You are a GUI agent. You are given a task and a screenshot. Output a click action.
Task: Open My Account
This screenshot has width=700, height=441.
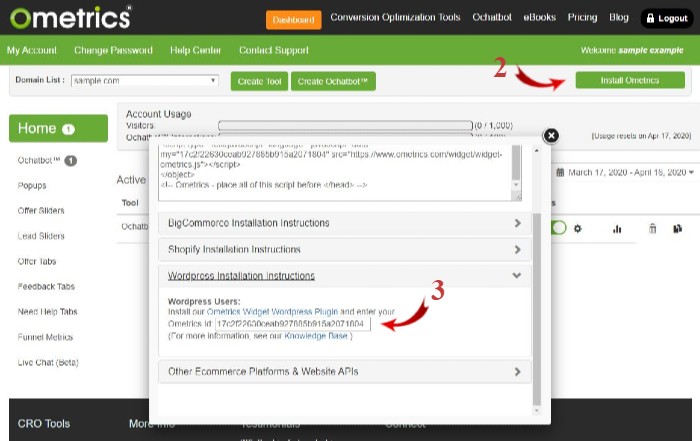pos(32,50)
